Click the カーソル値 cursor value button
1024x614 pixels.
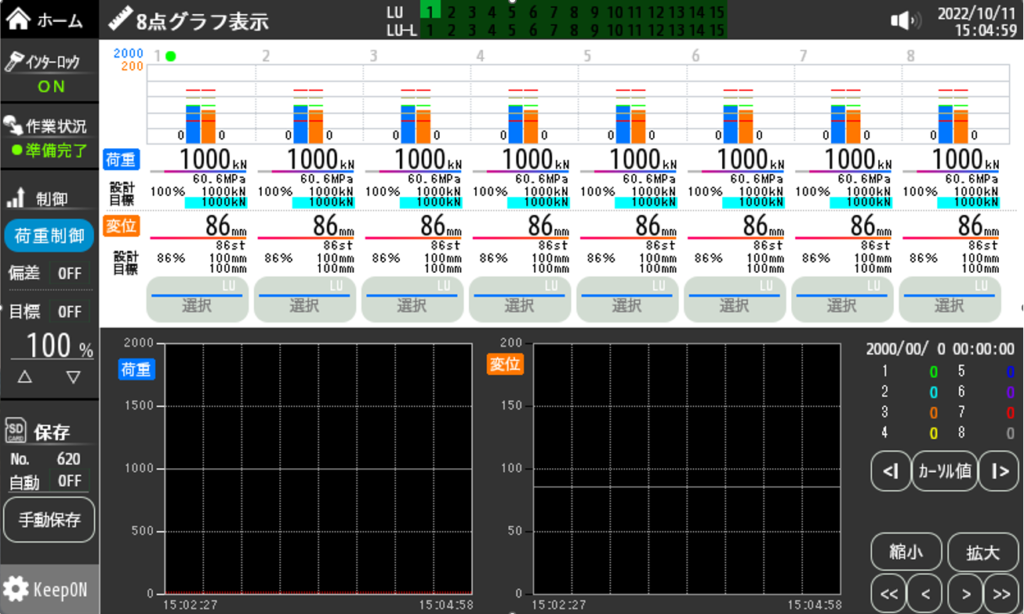pyautogui.click(x=945, y=471)
